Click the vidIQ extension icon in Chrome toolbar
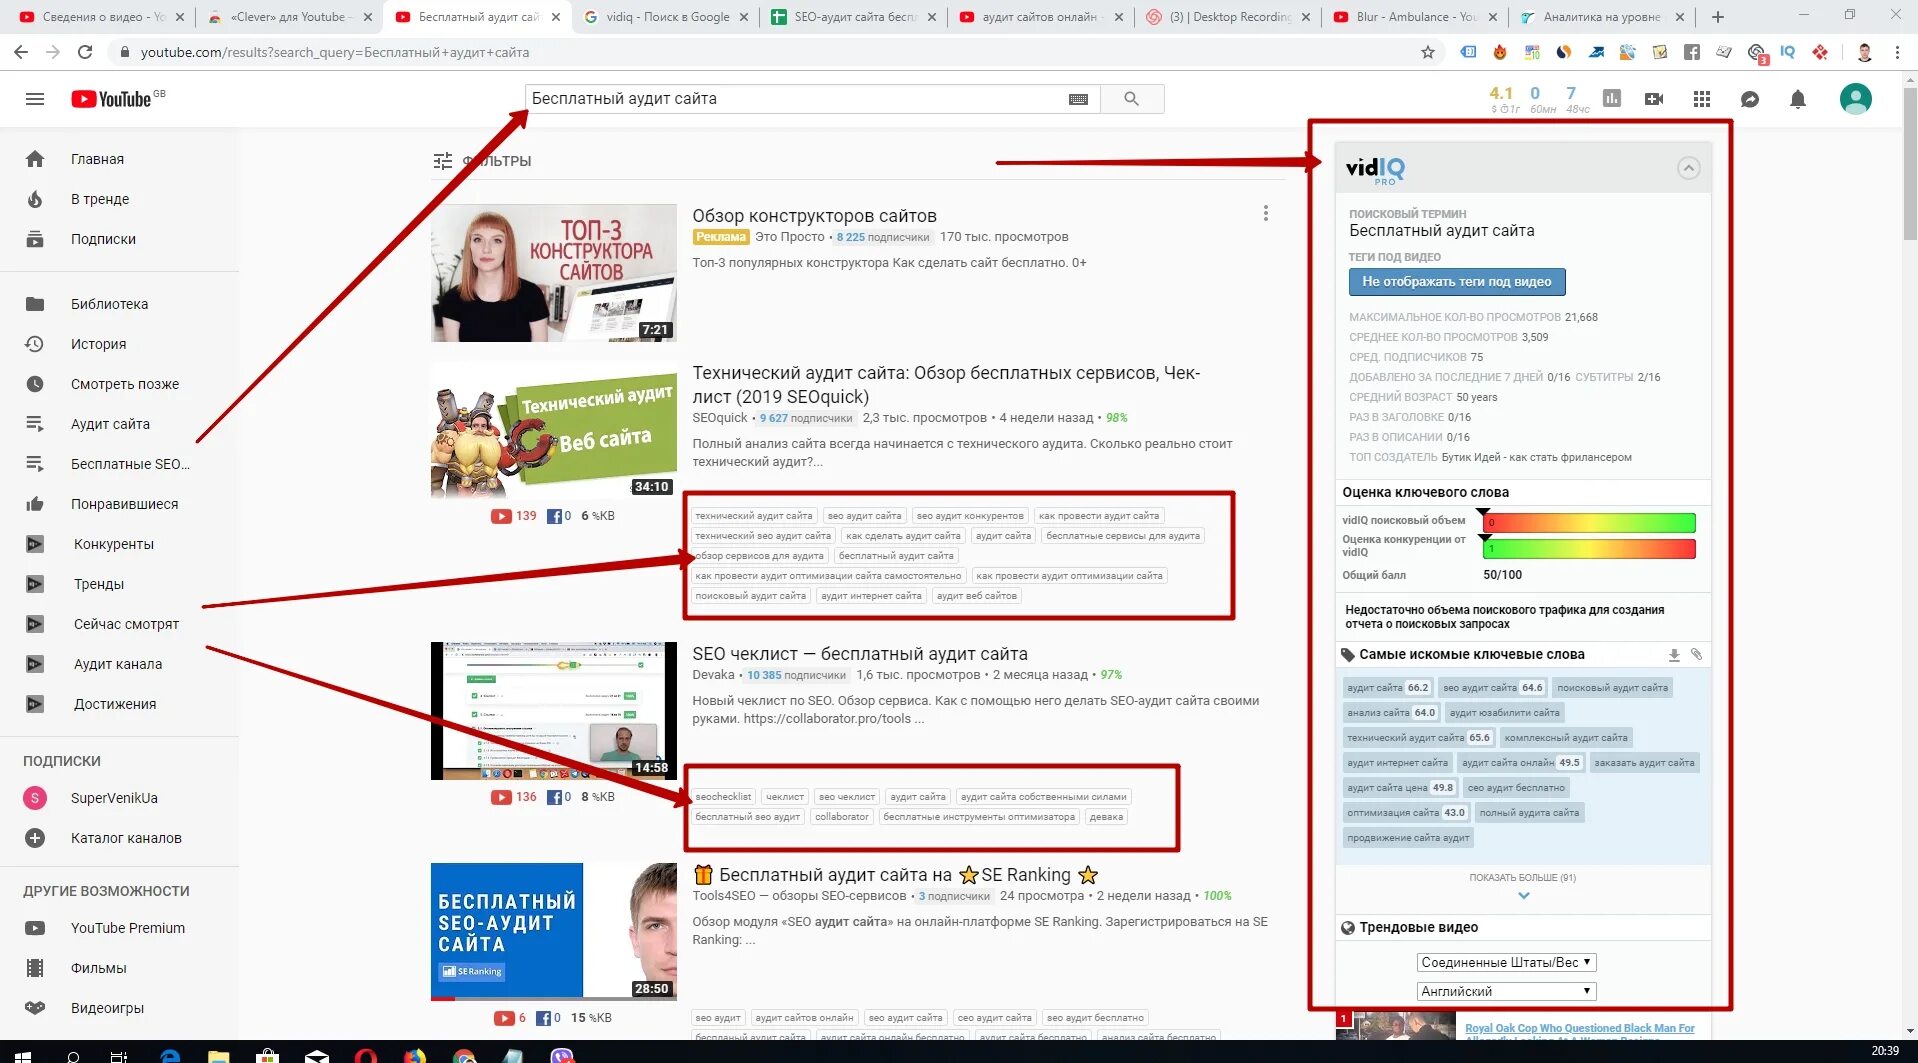 pos(1788,52)
